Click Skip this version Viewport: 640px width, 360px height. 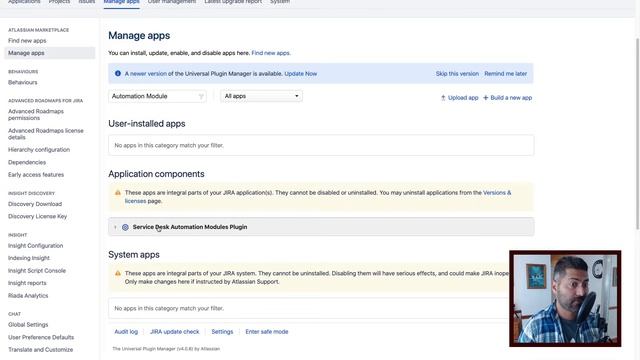(457, 74)
